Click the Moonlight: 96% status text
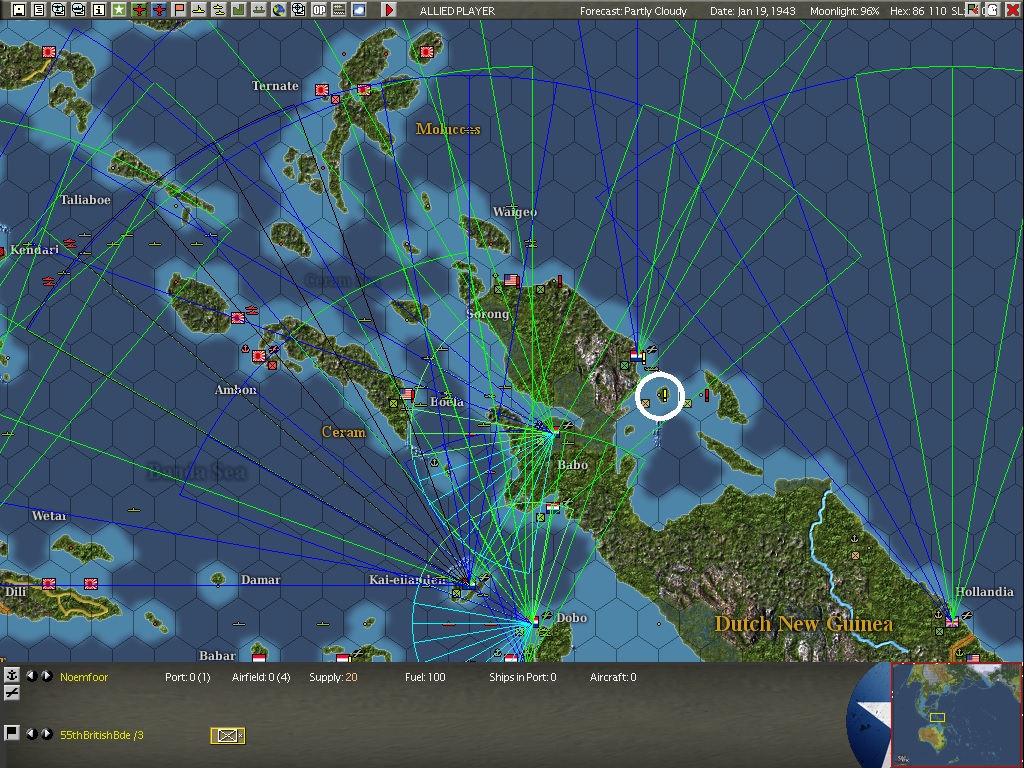The image size is (1024, 768). (x=844, y=11)
